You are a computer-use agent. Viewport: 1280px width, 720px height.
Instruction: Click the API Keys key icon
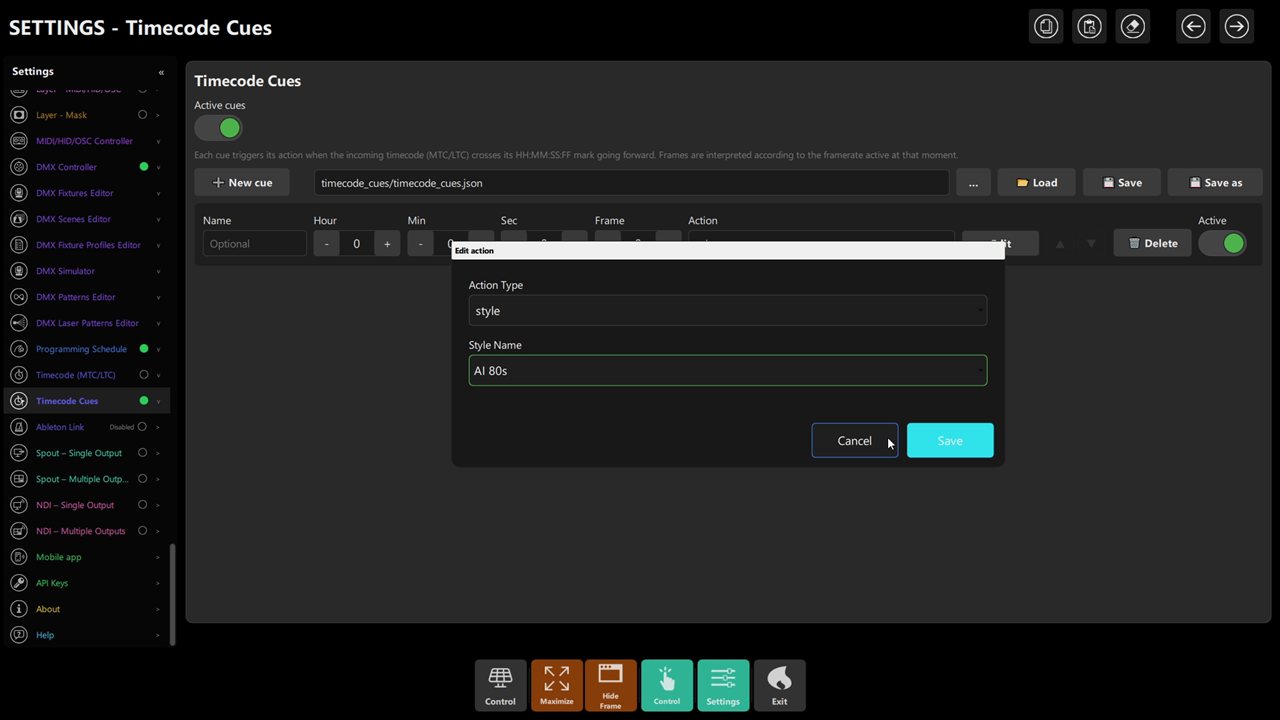pyautogui.click(x=18, y=583)
